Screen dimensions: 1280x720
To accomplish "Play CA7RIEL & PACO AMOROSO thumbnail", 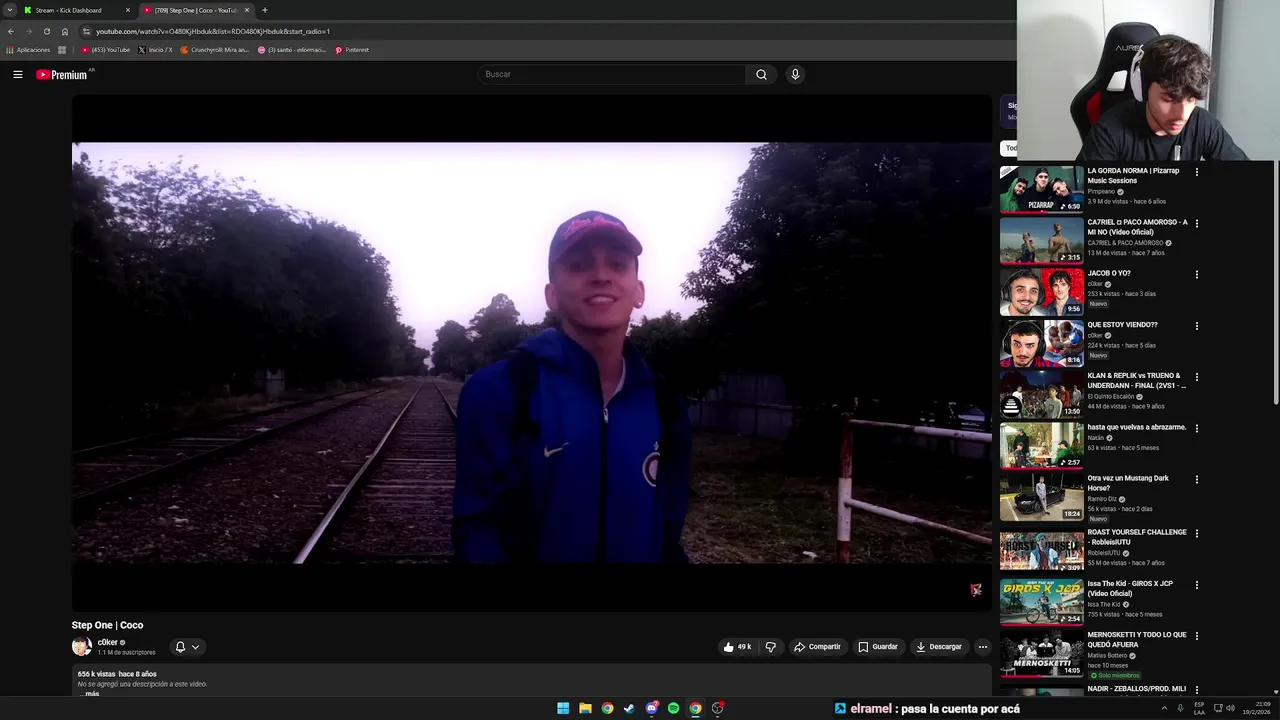I will (1041, 241).
